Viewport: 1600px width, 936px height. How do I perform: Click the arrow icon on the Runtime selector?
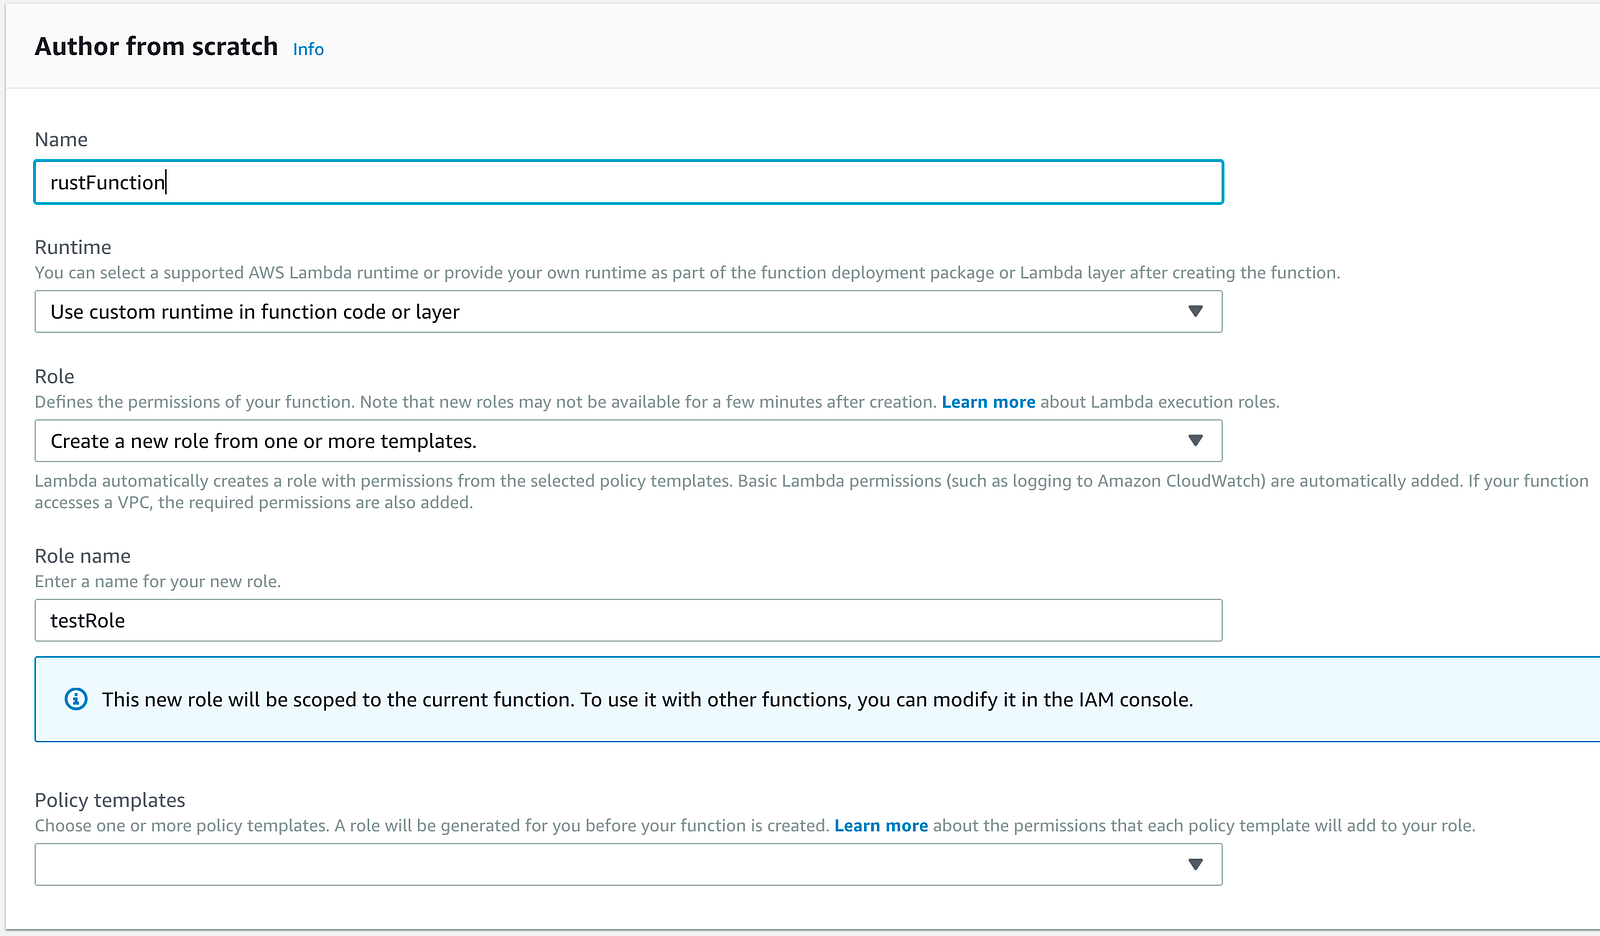click(1195, 312)
